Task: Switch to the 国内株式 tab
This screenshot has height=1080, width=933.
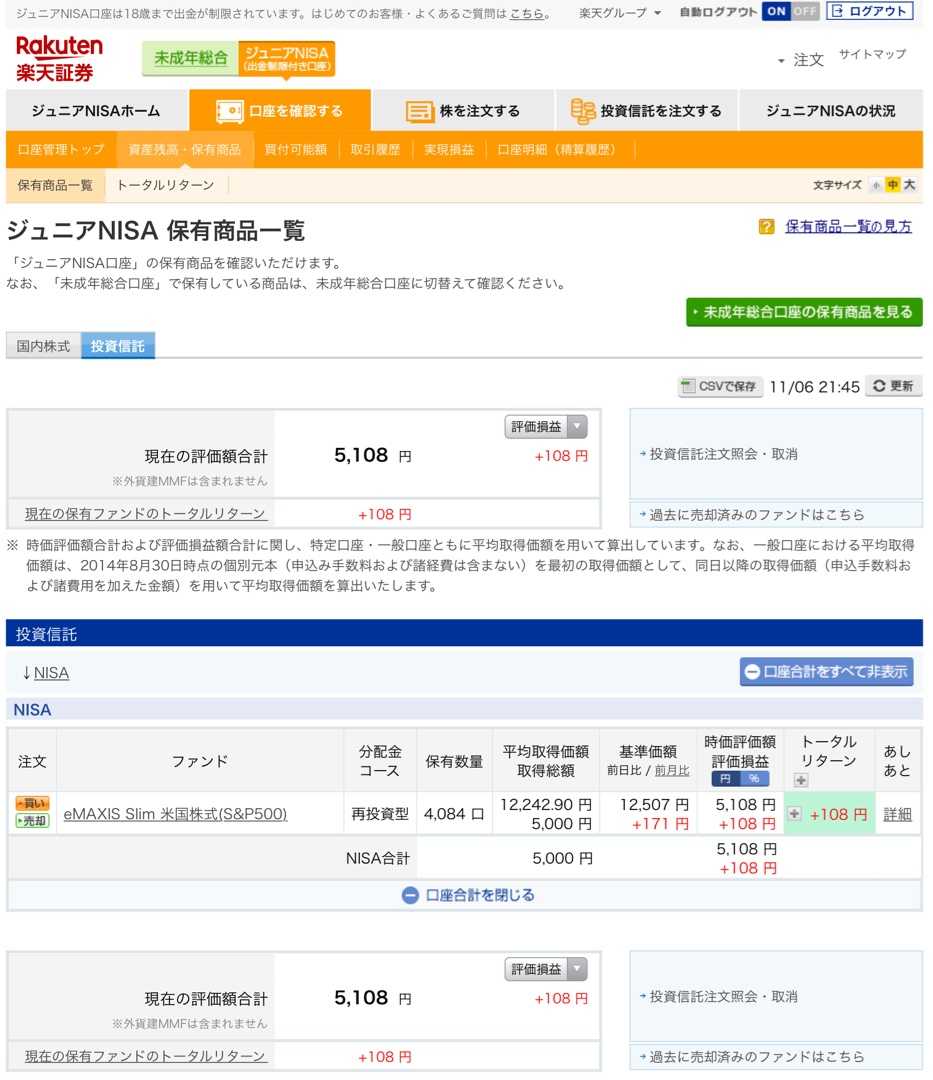Action: pyautogui.click(x=43, y=346)
